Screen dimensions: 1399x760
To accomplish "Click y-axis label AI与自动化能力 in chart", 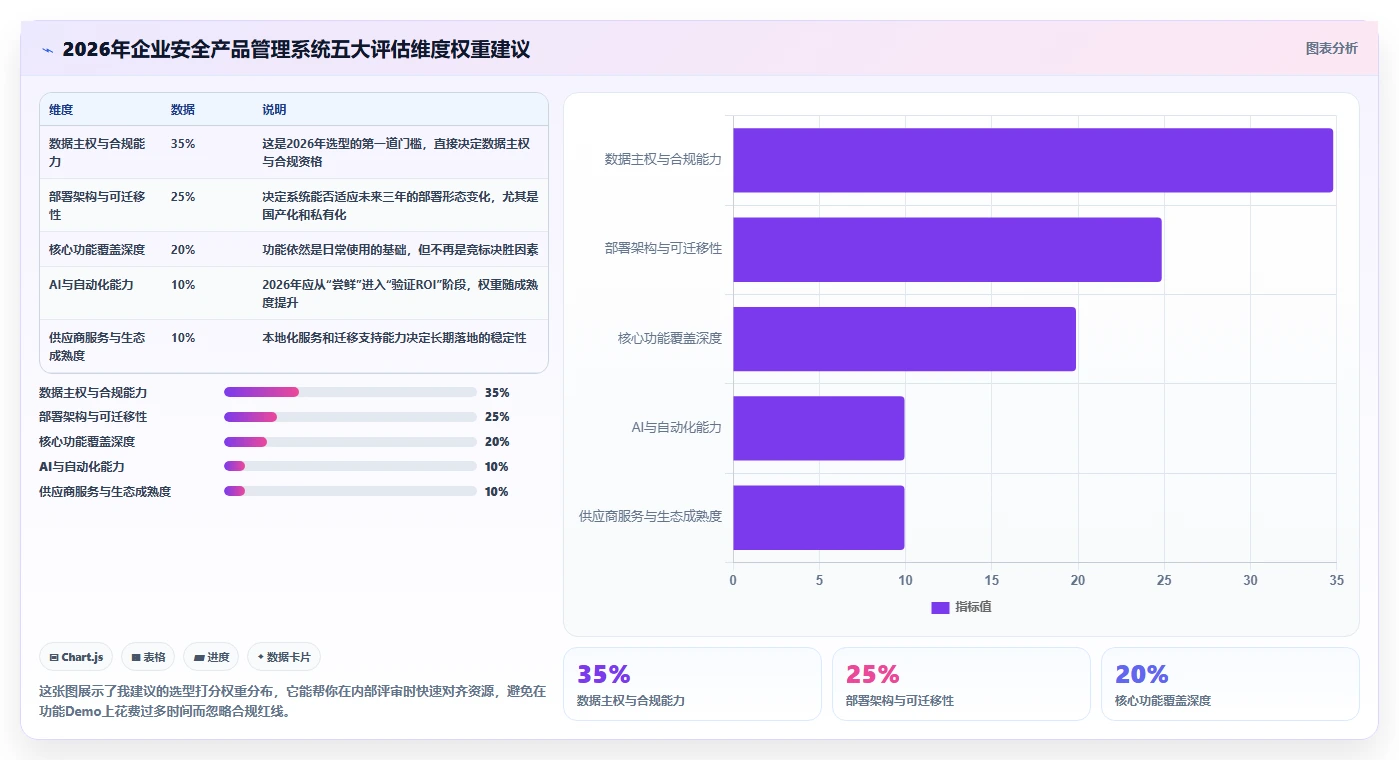I will pyautogui.click(x=676, y=427).
